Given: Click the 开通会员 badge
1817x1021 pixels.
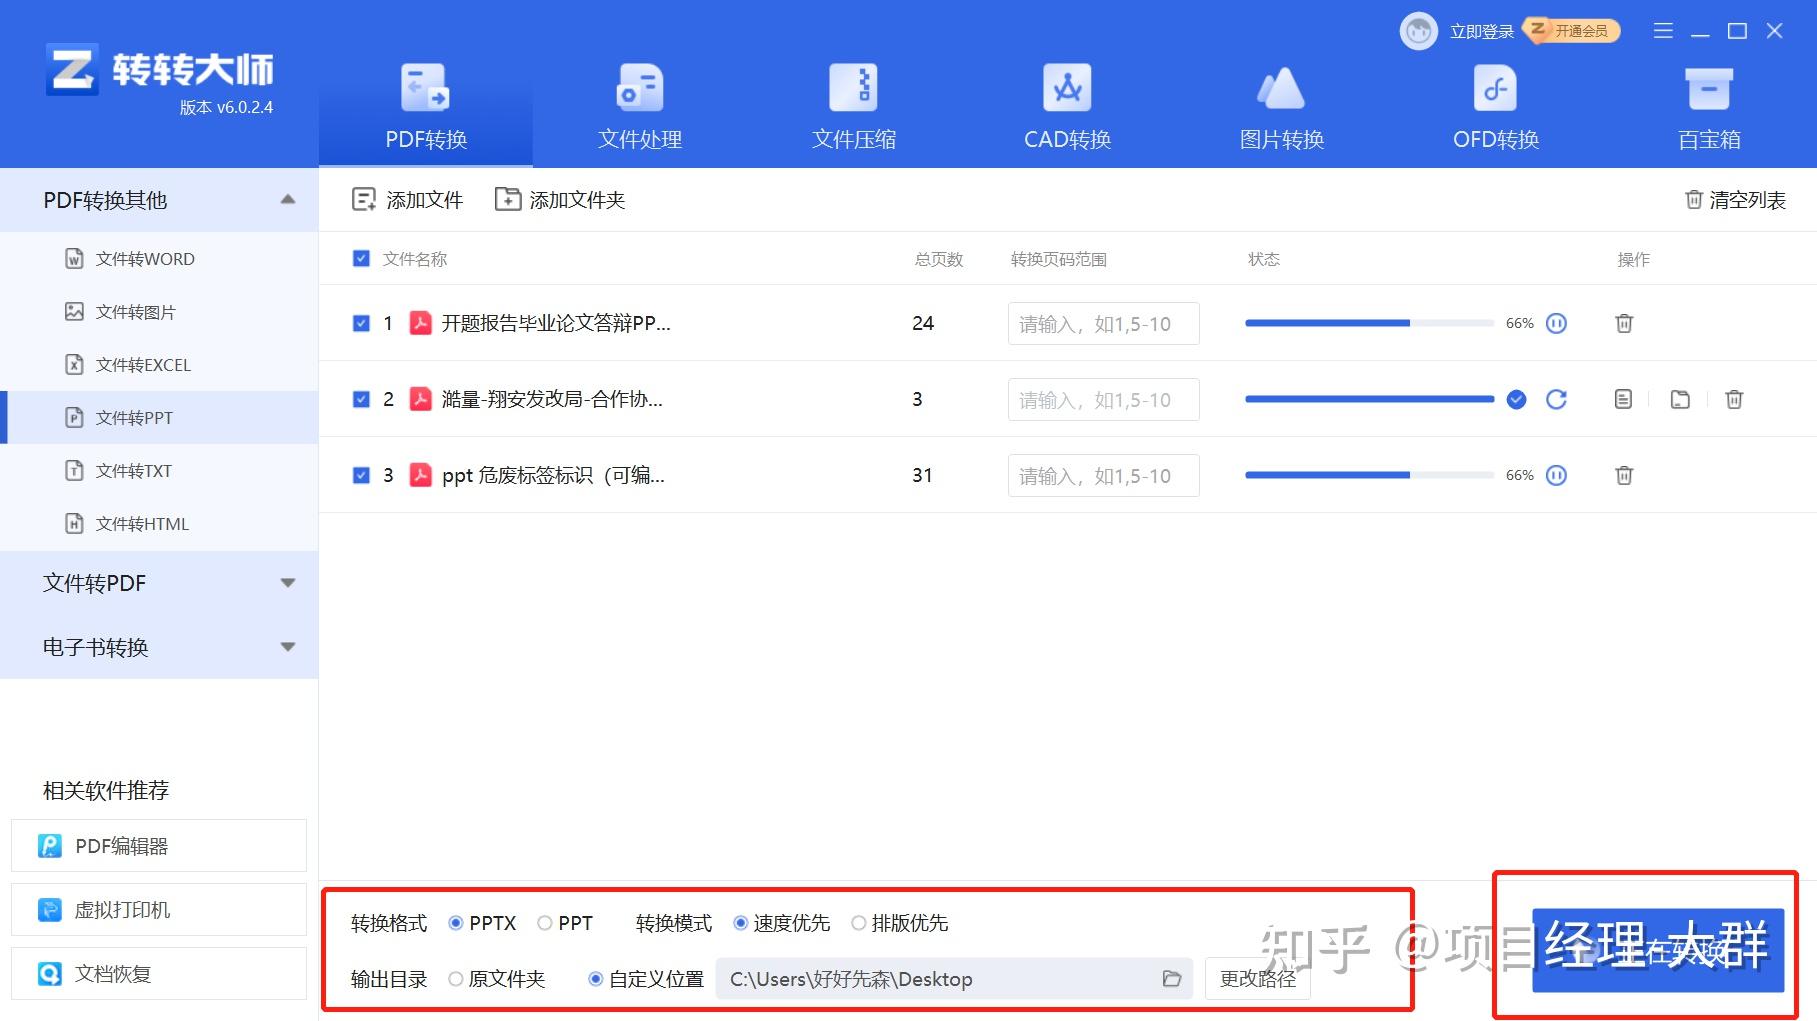Looking at the screenshot, I should [x=1571, y=31].
